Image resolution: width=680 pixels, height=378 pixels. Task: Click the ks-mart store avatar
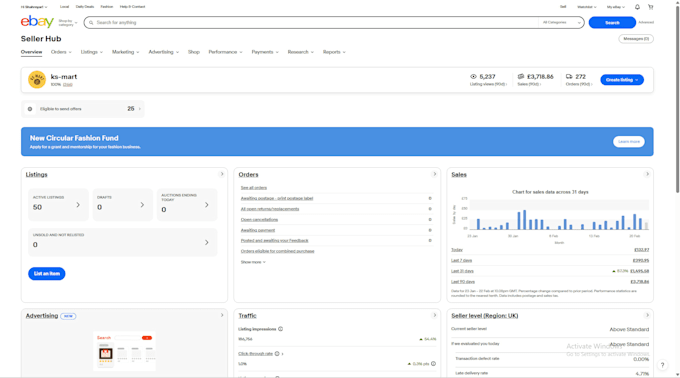(x=37, y=80)
